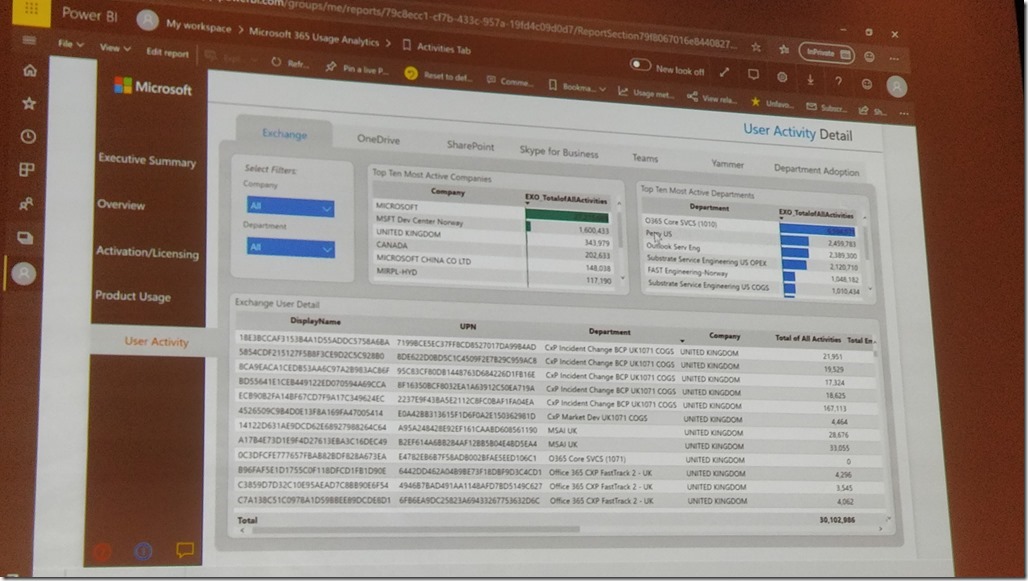Open the Department Adoption tab

click(816, 170)
